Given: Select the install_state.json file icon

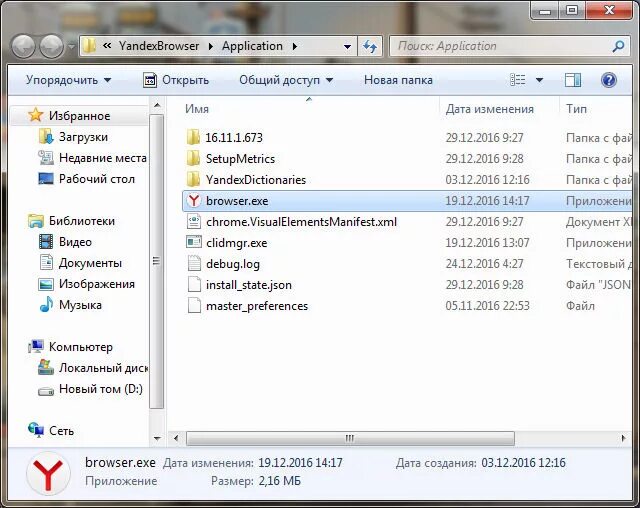Looking at the screenshot, I should point(194,284).
